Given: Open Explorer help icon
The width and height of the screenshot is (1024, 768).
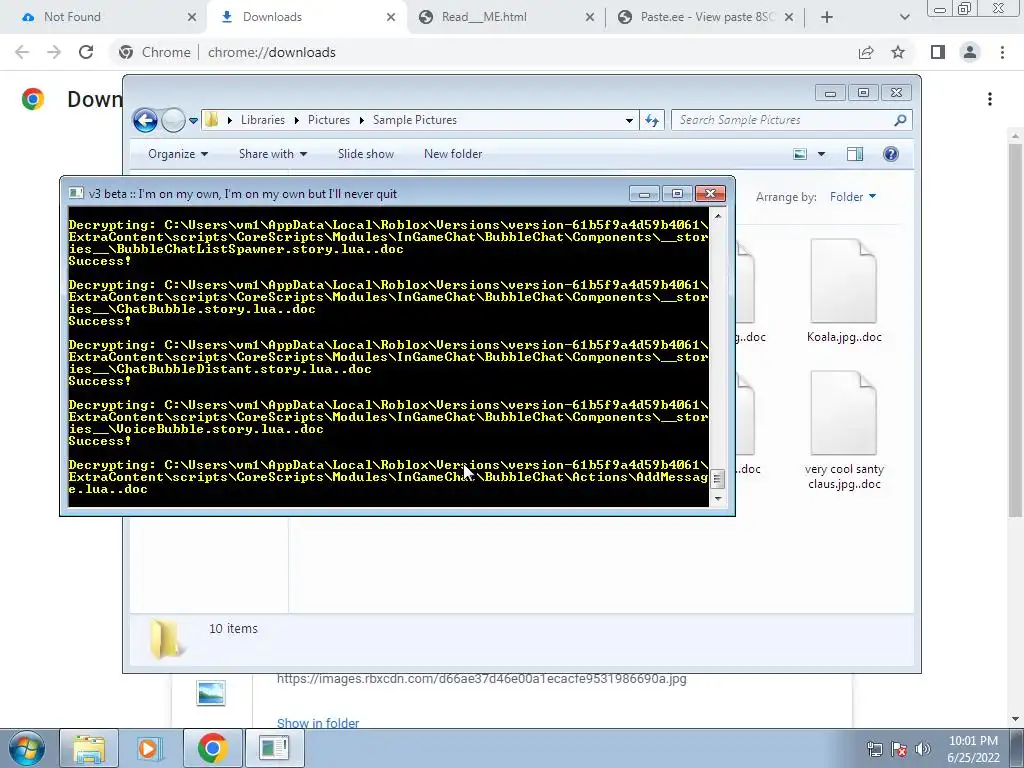Looking at the screenshot, I should (x=891, y=154).
